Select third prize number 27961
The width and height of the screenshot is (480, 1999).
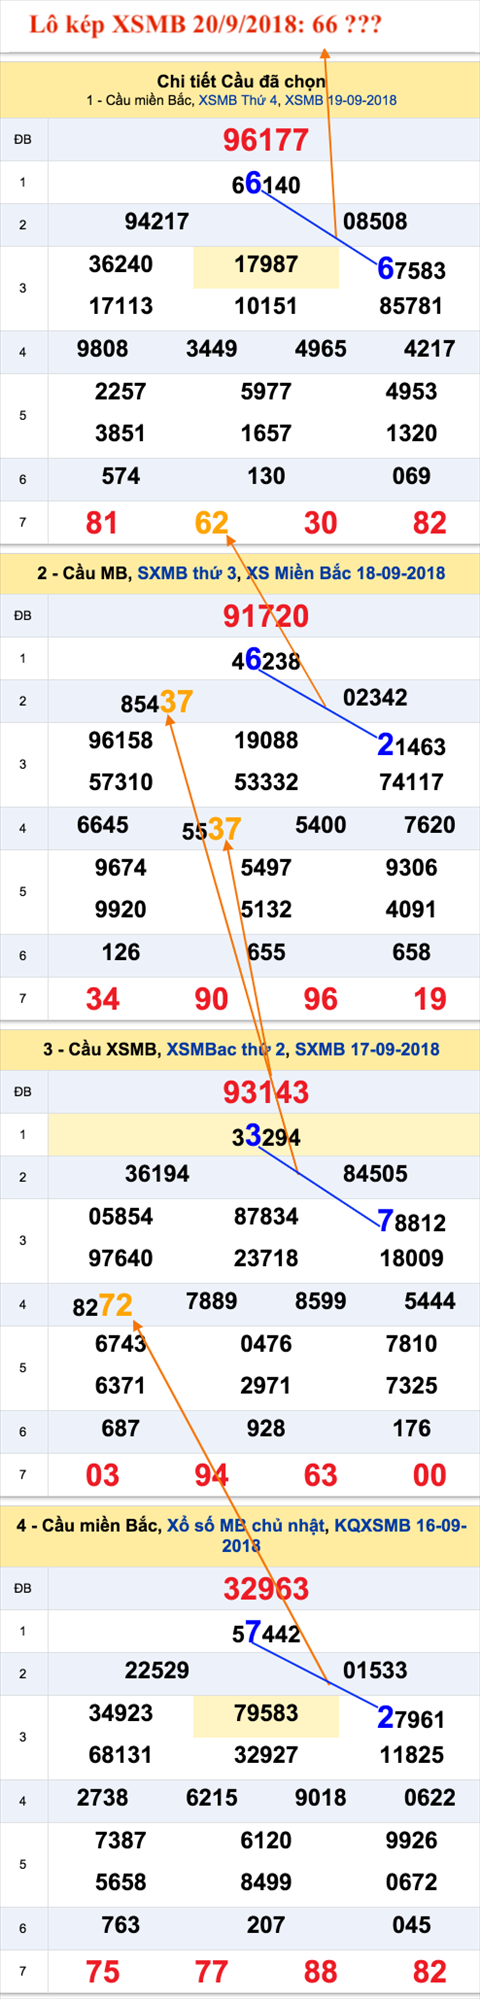click(411, 1718)
